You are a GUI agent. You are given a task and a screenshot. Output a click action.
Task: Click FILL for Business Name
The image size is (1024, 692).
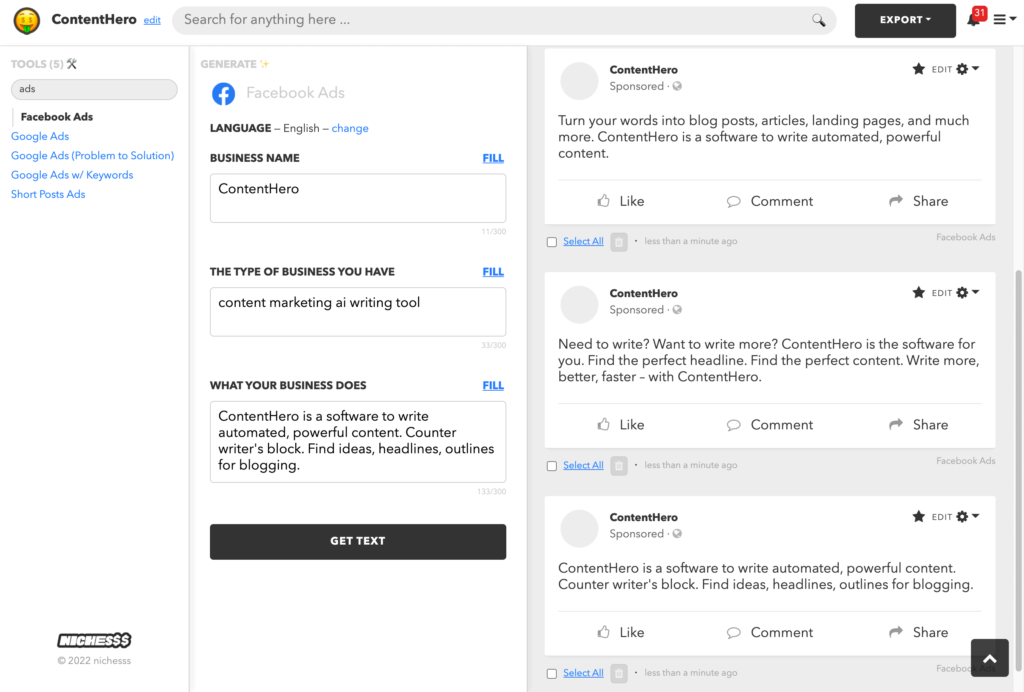493,158
